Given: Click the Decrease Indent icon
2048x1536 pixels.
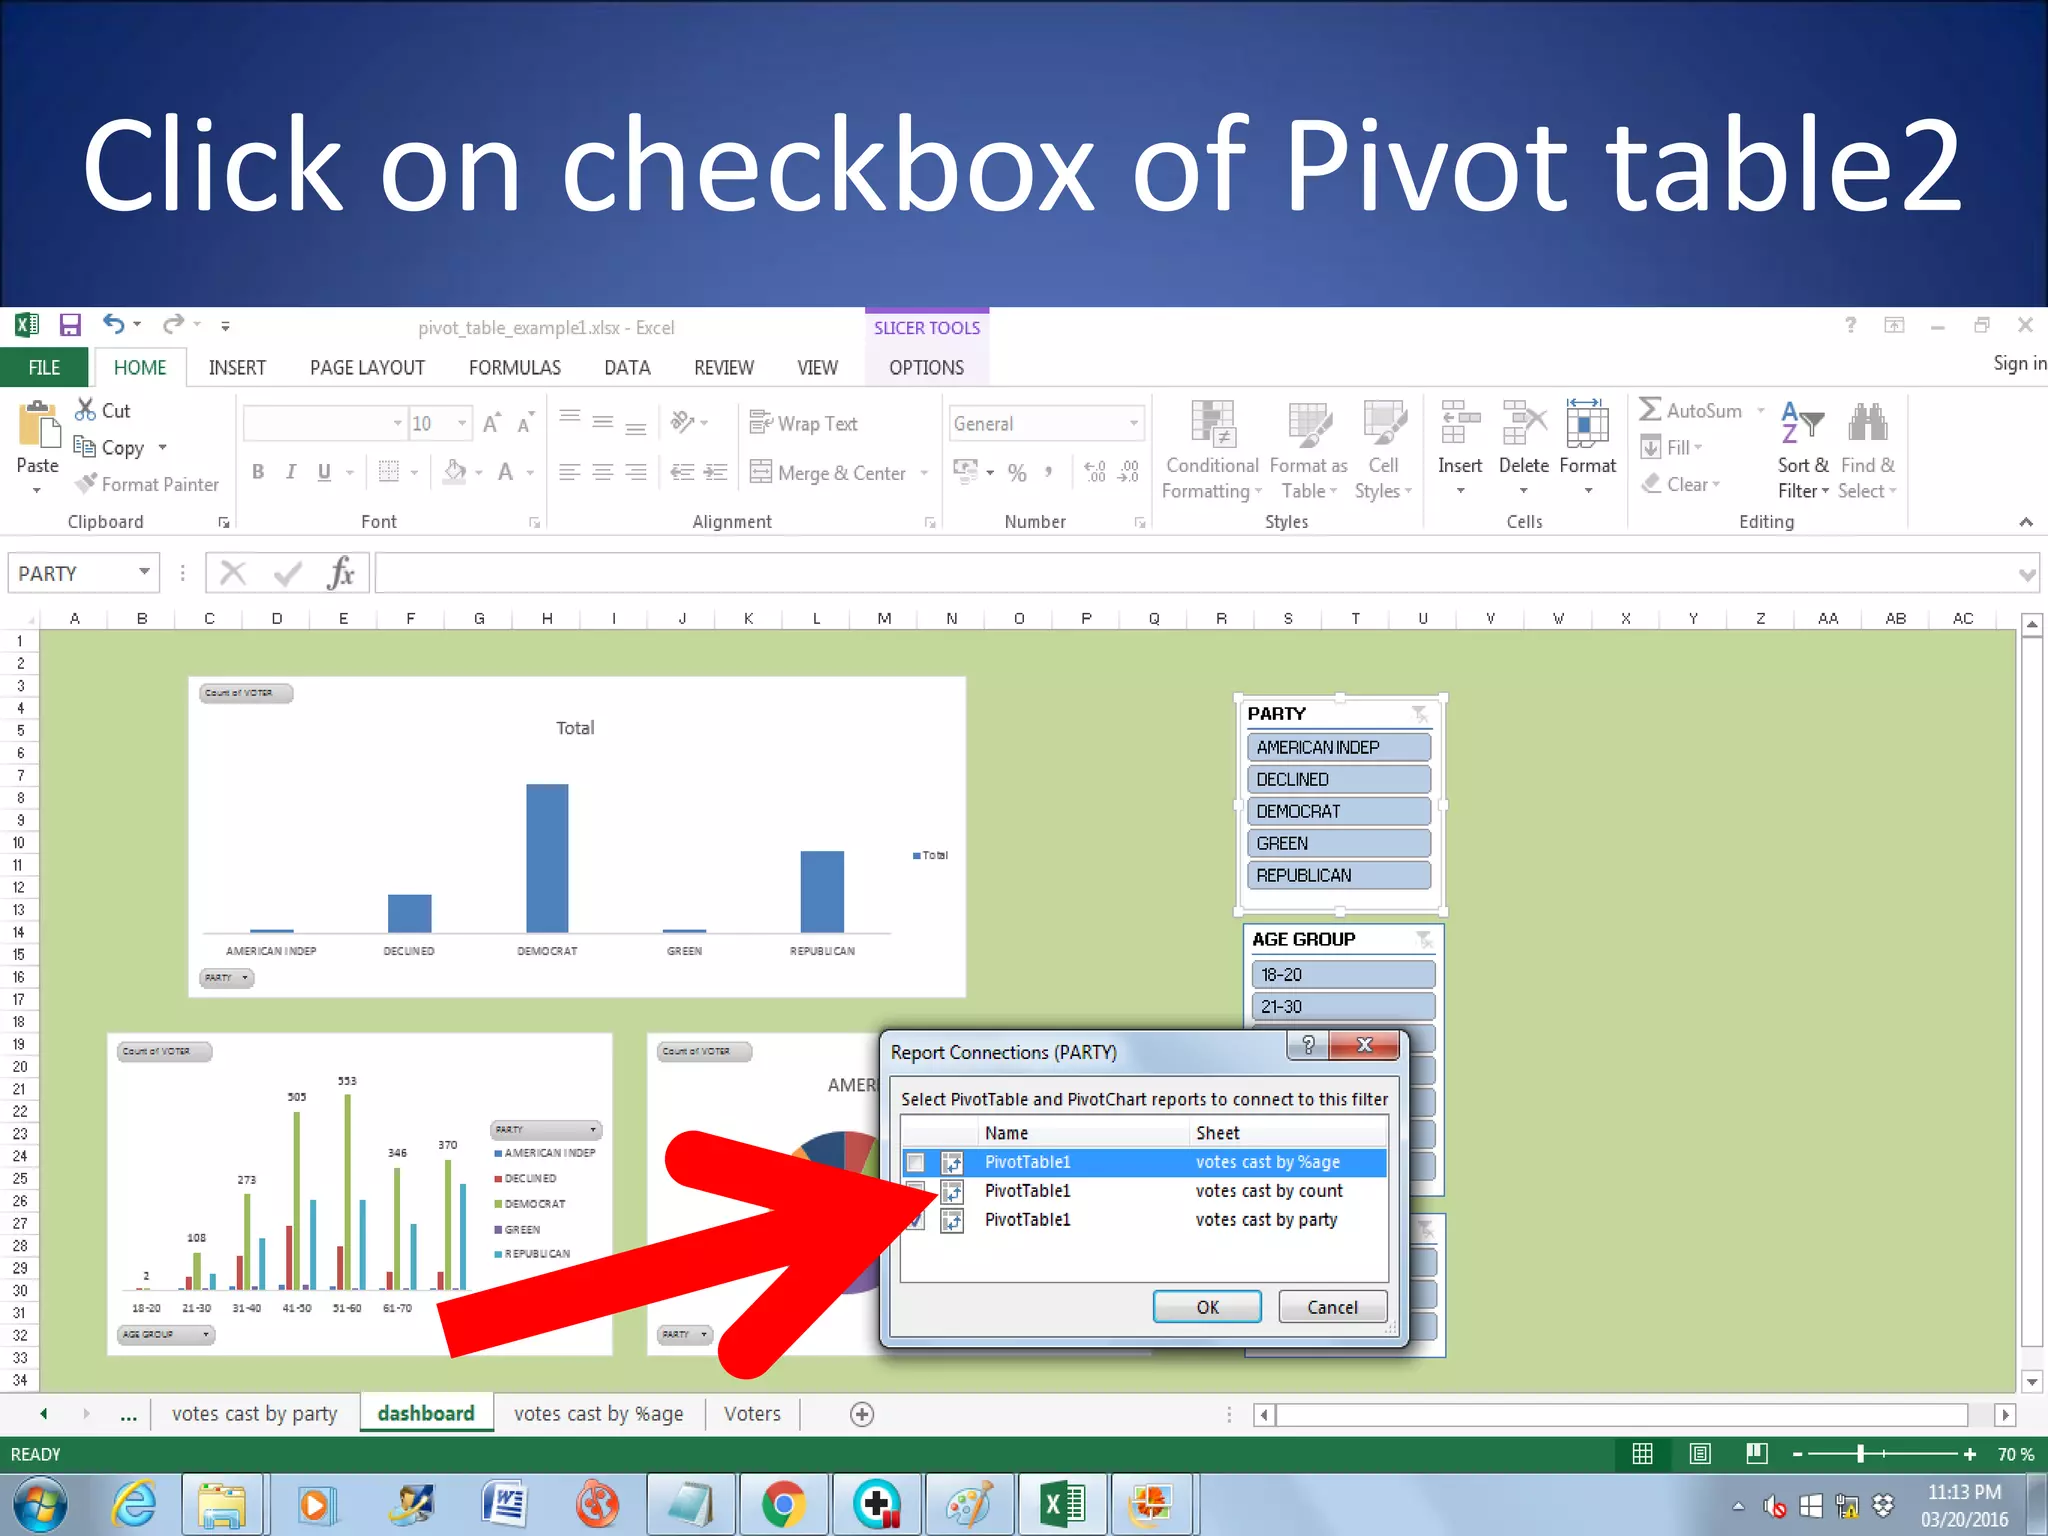Looking at the screenshot, I should tap(682, 472).
